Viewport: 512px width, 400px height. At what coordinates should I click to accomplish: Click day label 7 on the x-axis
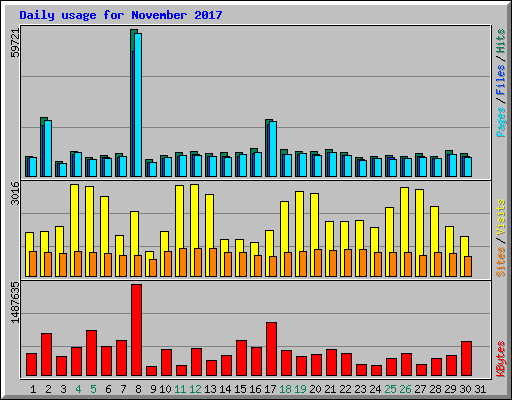click(123, 389)
